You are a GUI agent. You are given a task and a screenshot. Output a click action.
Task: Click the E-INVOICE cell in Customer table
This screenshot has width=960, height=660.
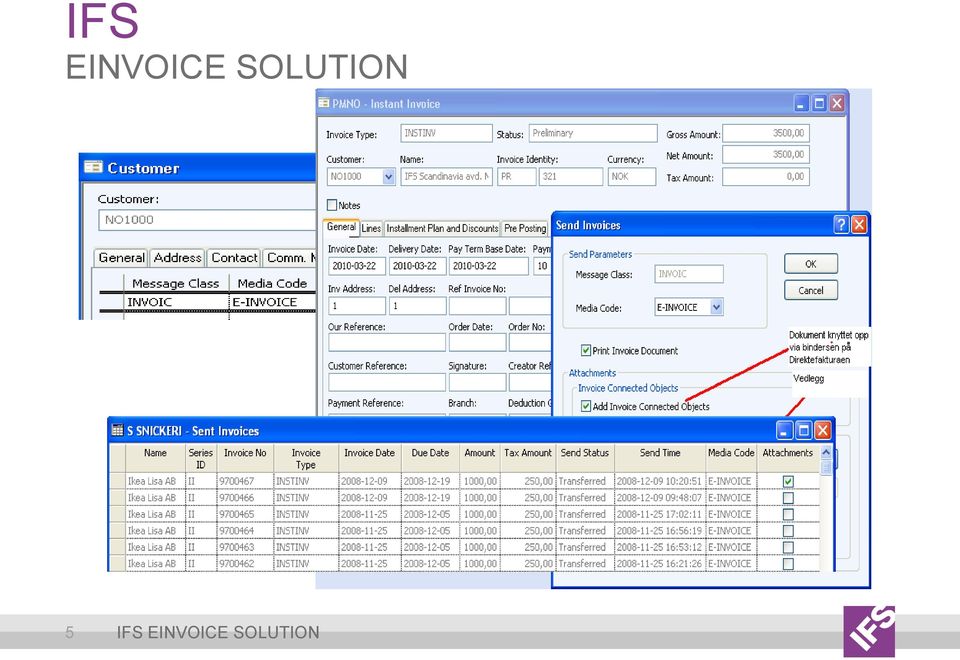(272, 302)
